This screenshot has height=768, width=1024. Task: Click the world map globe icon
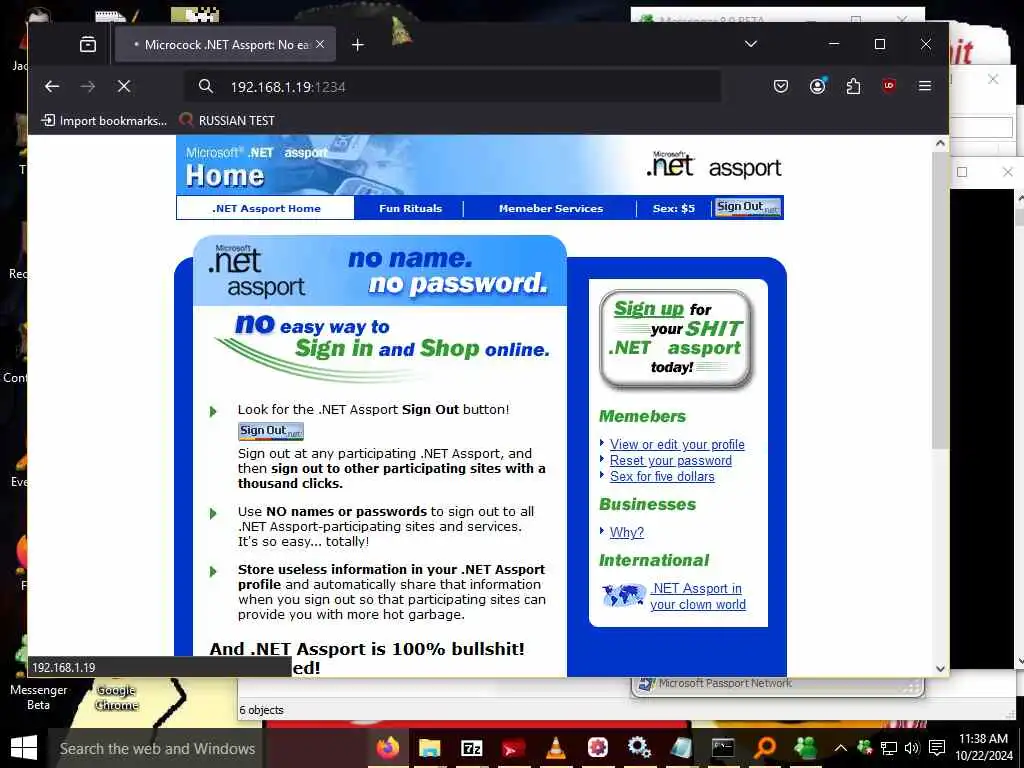click(624, 595)
